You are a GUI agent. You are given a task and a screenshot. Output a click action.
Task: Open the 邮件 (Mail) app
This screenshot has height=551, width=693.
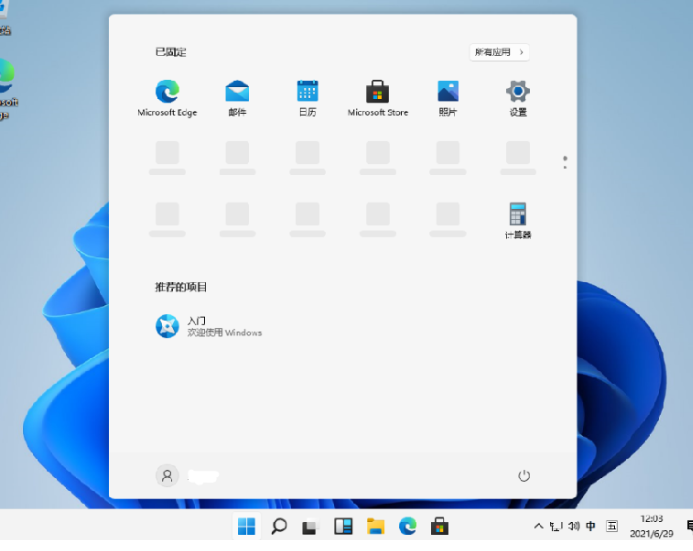237,98
